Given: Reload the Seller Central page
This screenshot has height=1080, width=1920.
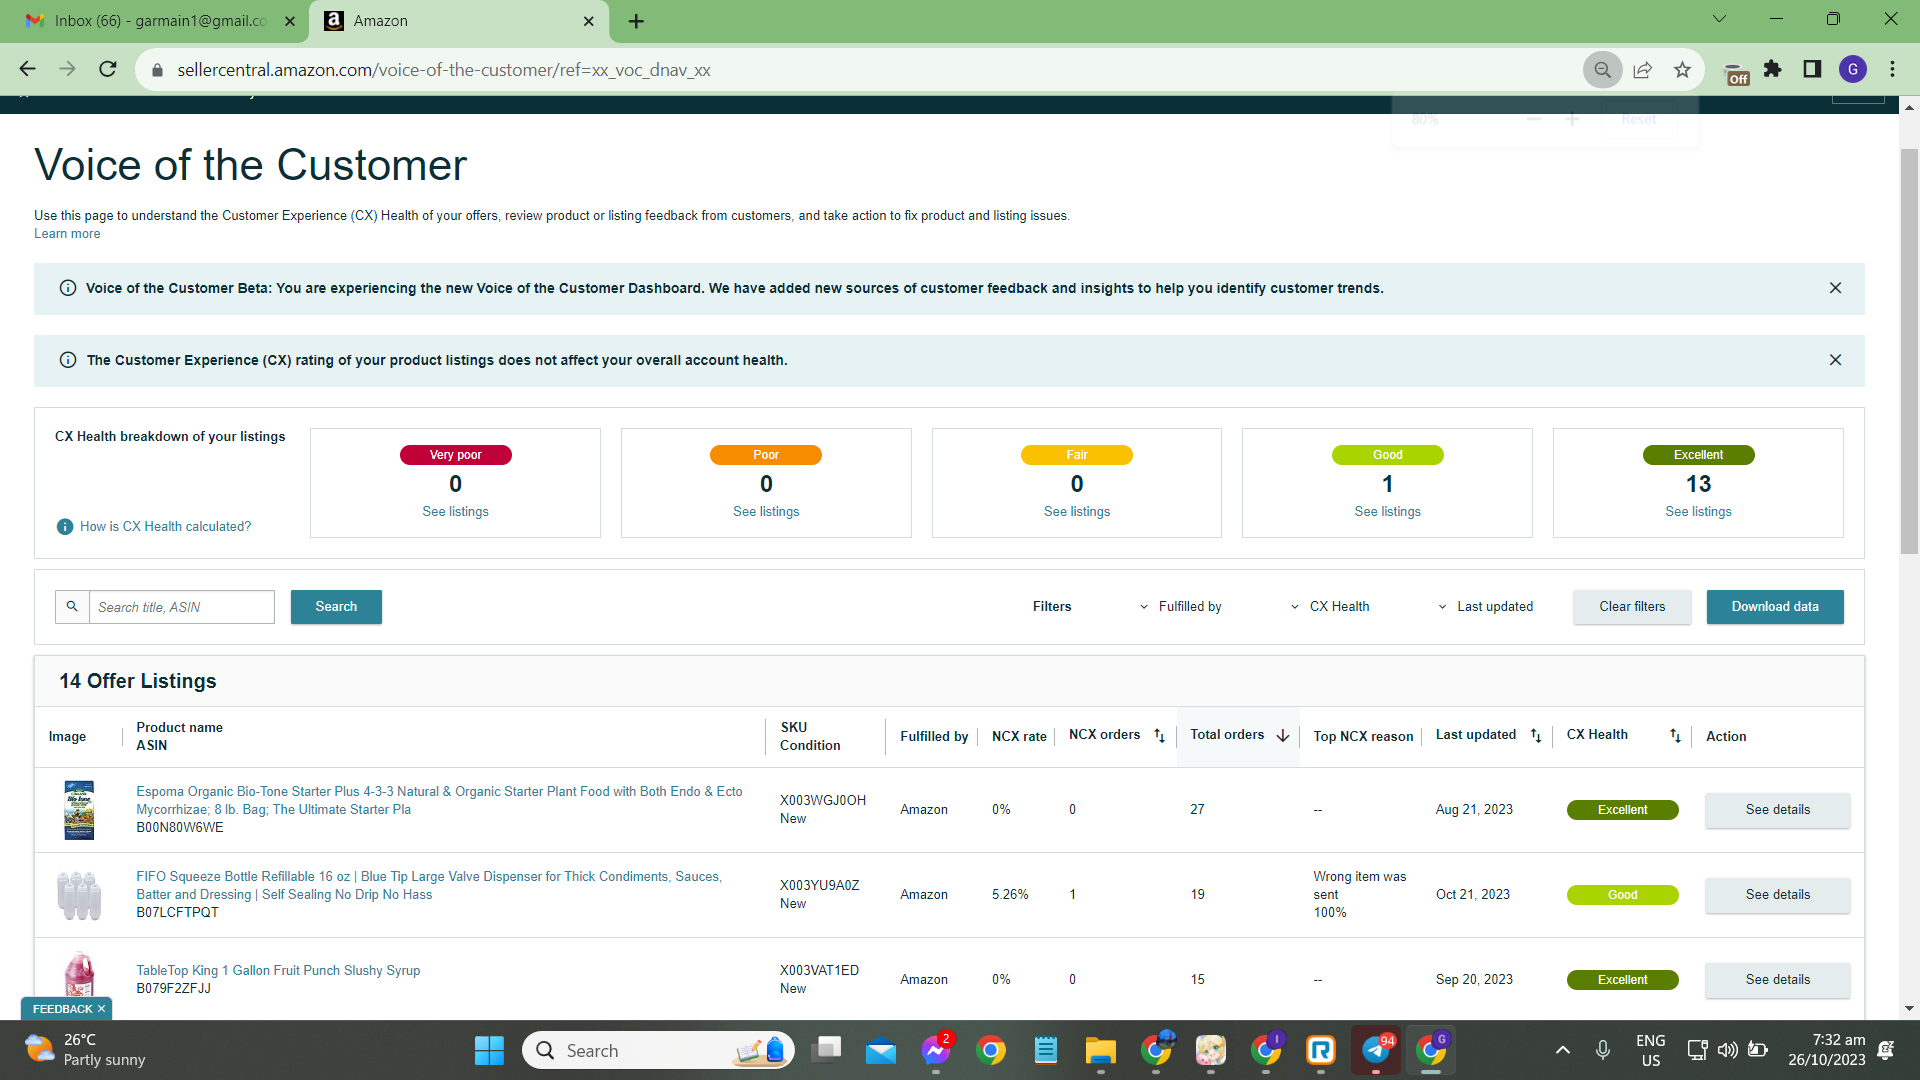Looking at the screenshot, I should 108,69.
